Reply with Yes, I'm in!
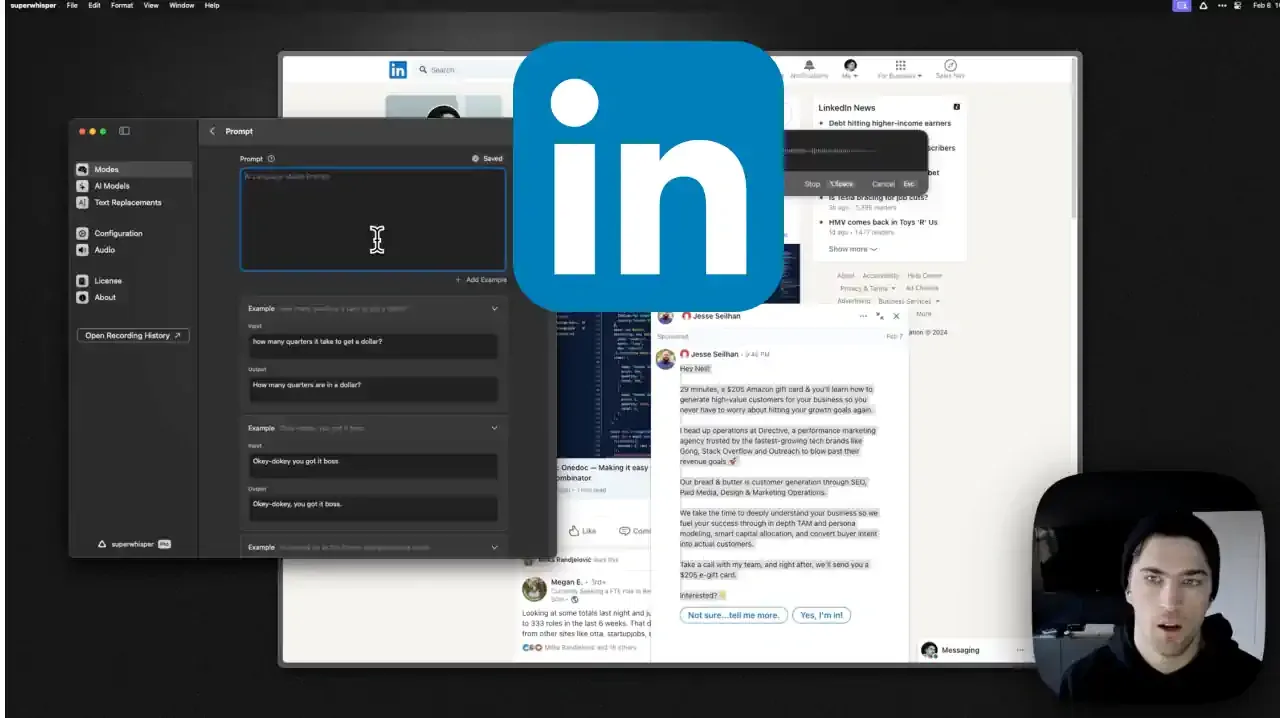This screenshot has width=1280, height=718. tap(822, 615)
